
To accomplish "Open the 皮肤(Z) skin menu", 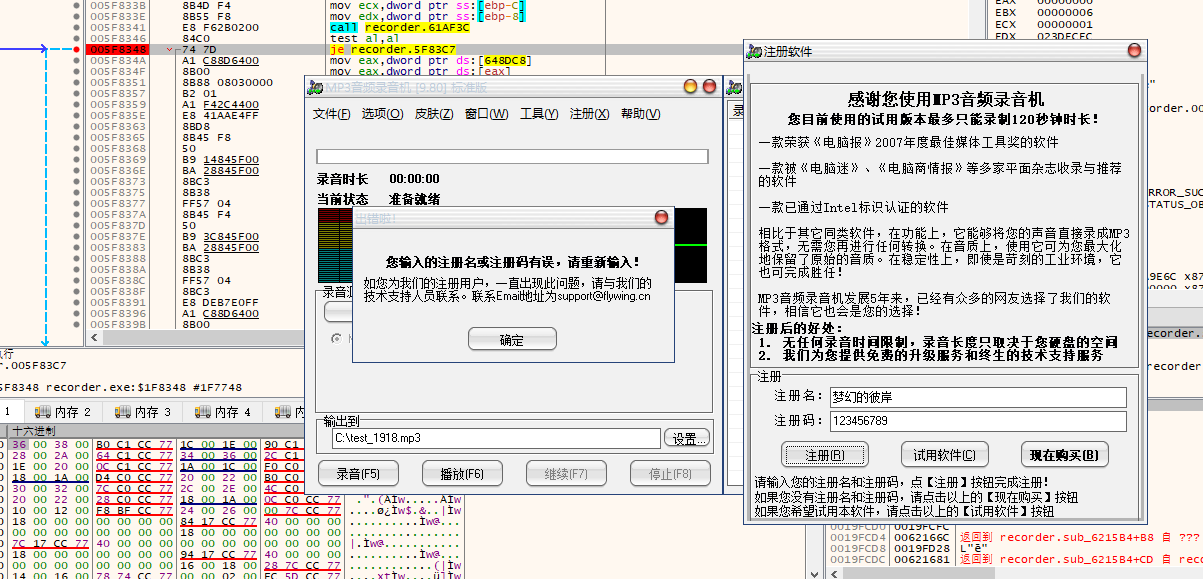I will (434, 114).
